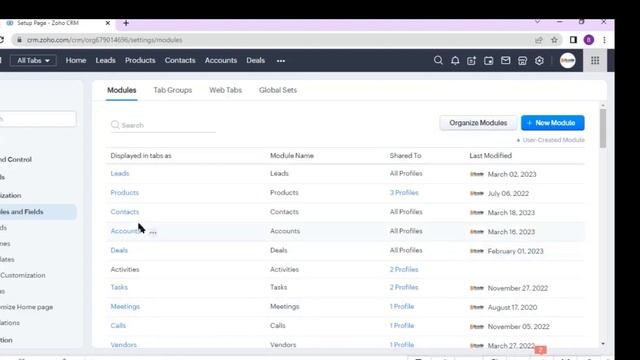Open the setup gear icon

point(539,60)
